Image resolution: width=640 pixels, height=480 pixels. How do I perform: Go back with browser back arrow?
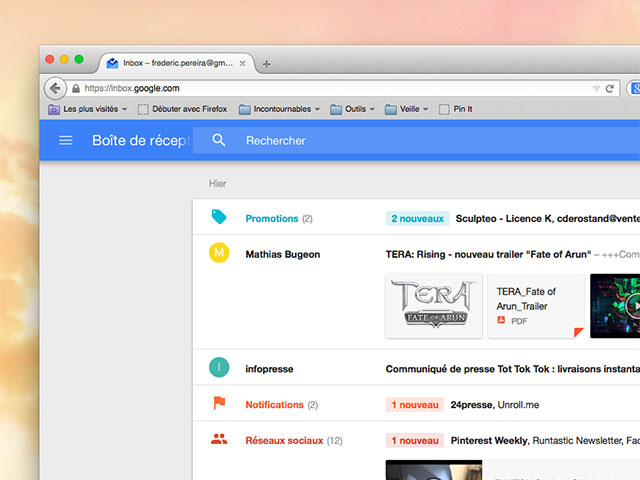pos(55,88)
